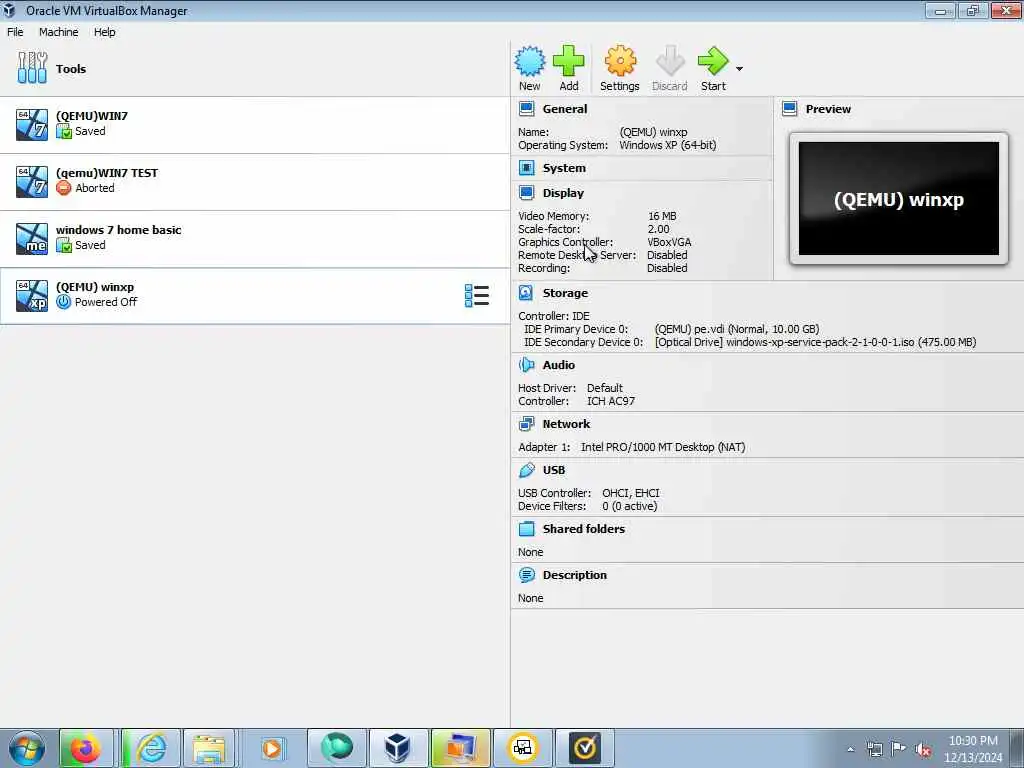Click the OHCI, EHCI USB controller value
The height and width of the screenshot is (768, 1024).
tap(631, 492)
